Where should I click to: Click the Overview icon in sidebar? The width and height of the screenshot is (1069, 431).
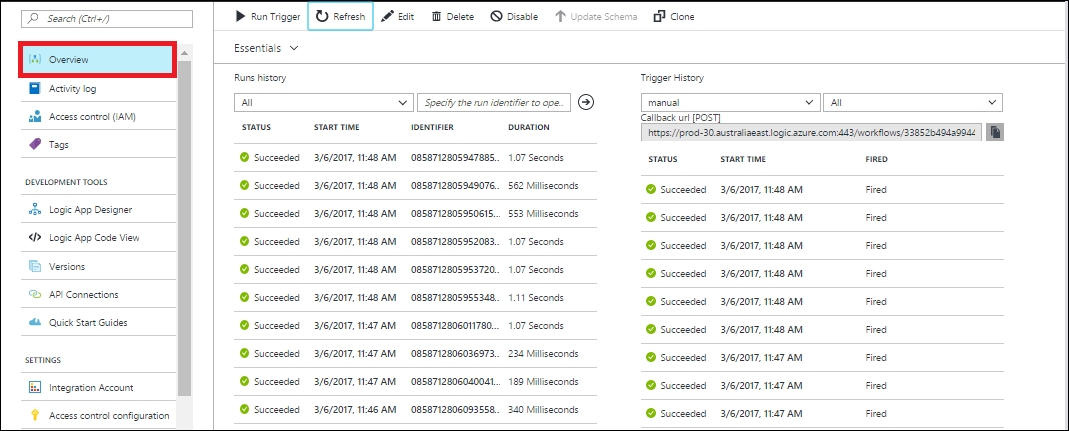click(35, 60)
